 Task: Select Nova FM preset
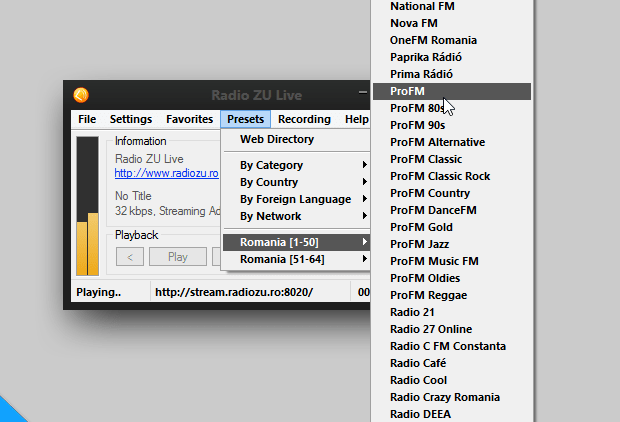pyautogui.click(x=413, y=23)
